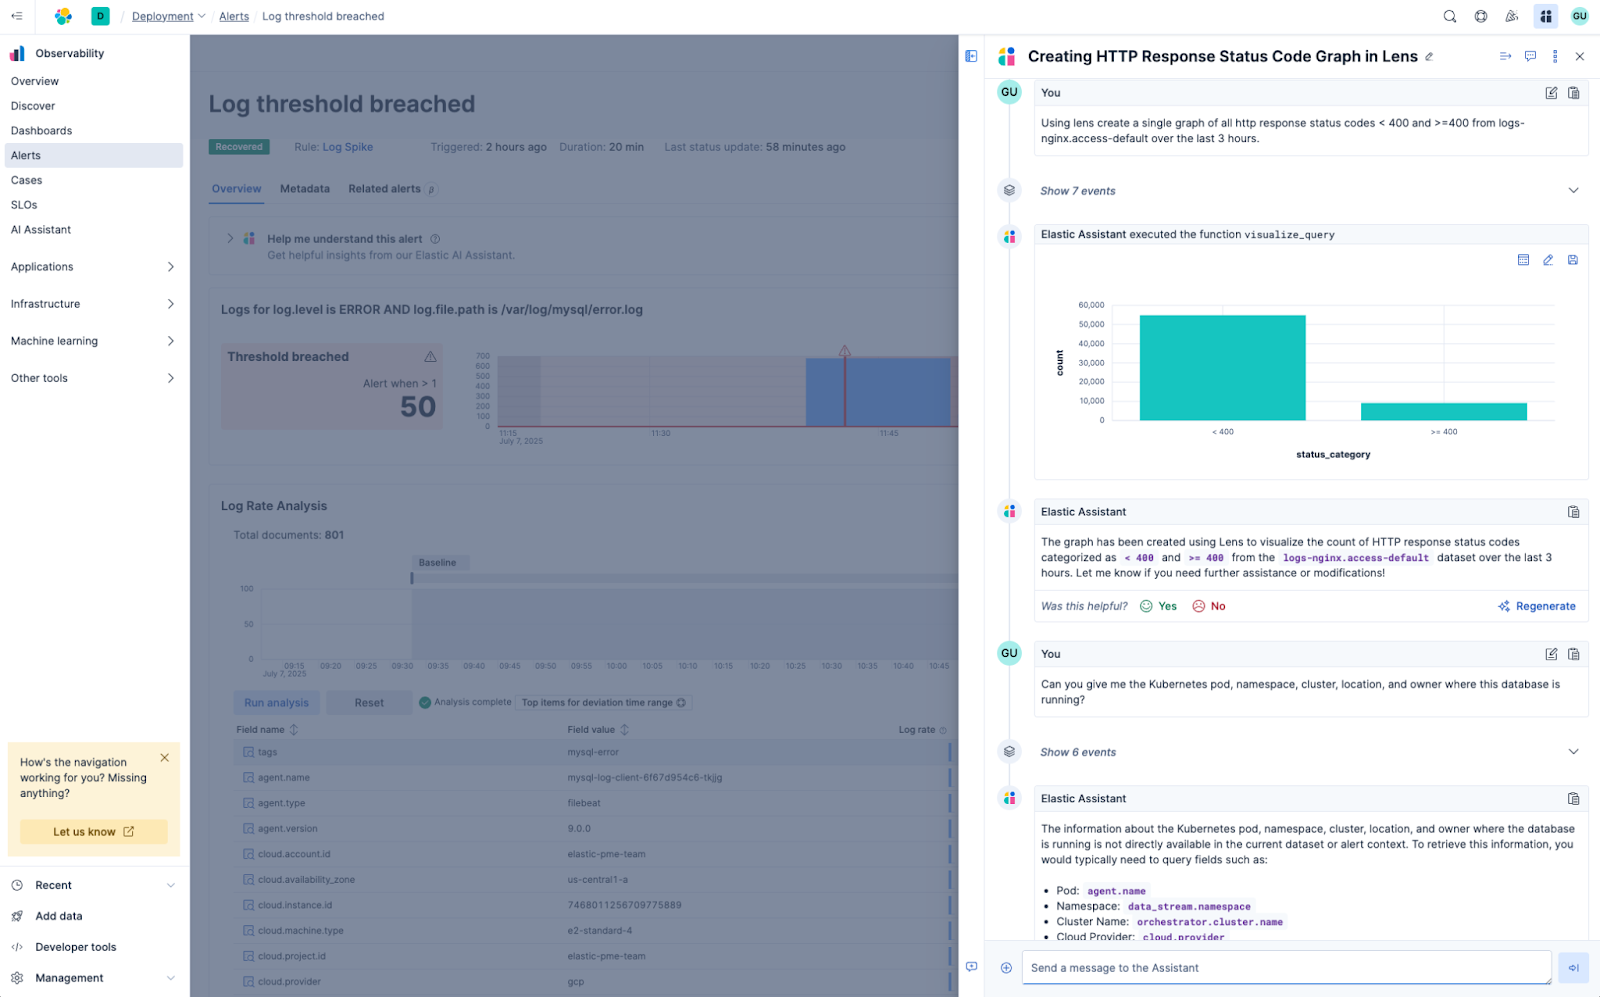1600x997 pixels.
Task: Copy the last Elastic Assistant response
Action: pyautogui.click(x=1573, y=799)
